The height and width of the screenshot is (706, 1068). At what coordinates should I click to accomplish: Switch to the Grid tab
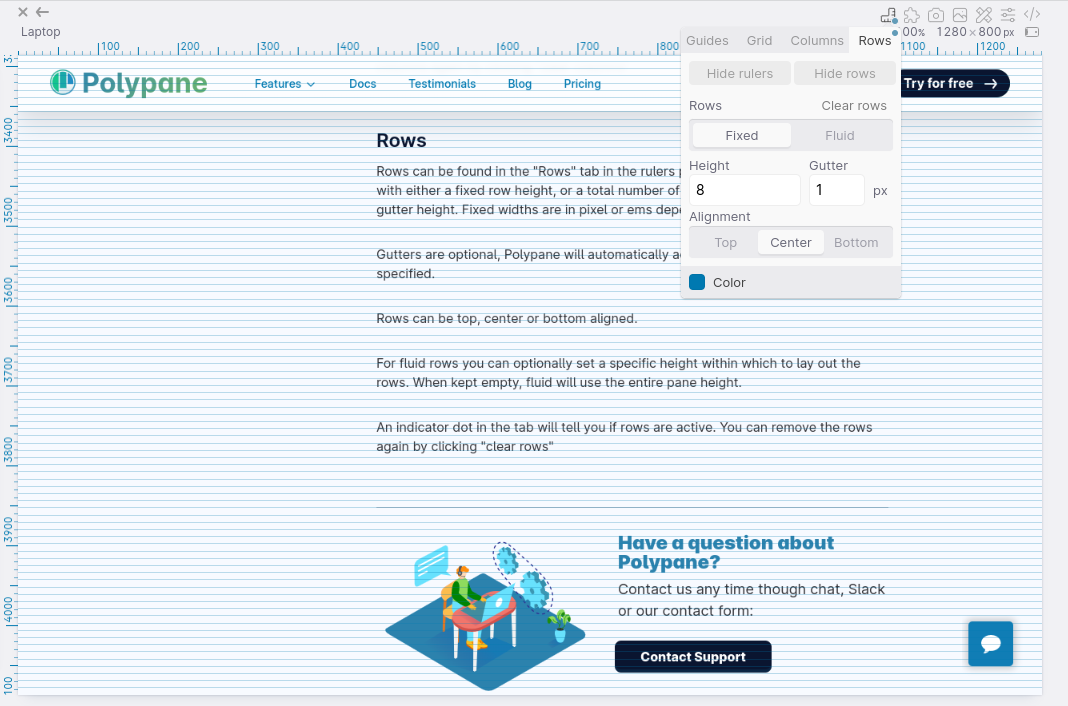click(x=759, y=40)
